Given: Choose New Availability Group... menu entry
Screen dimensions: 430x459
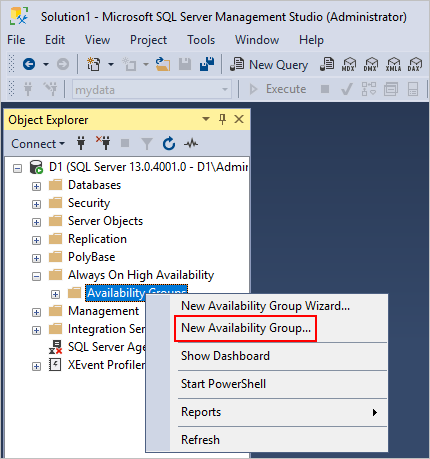Looking at the screenshot, I should [246, 328].
